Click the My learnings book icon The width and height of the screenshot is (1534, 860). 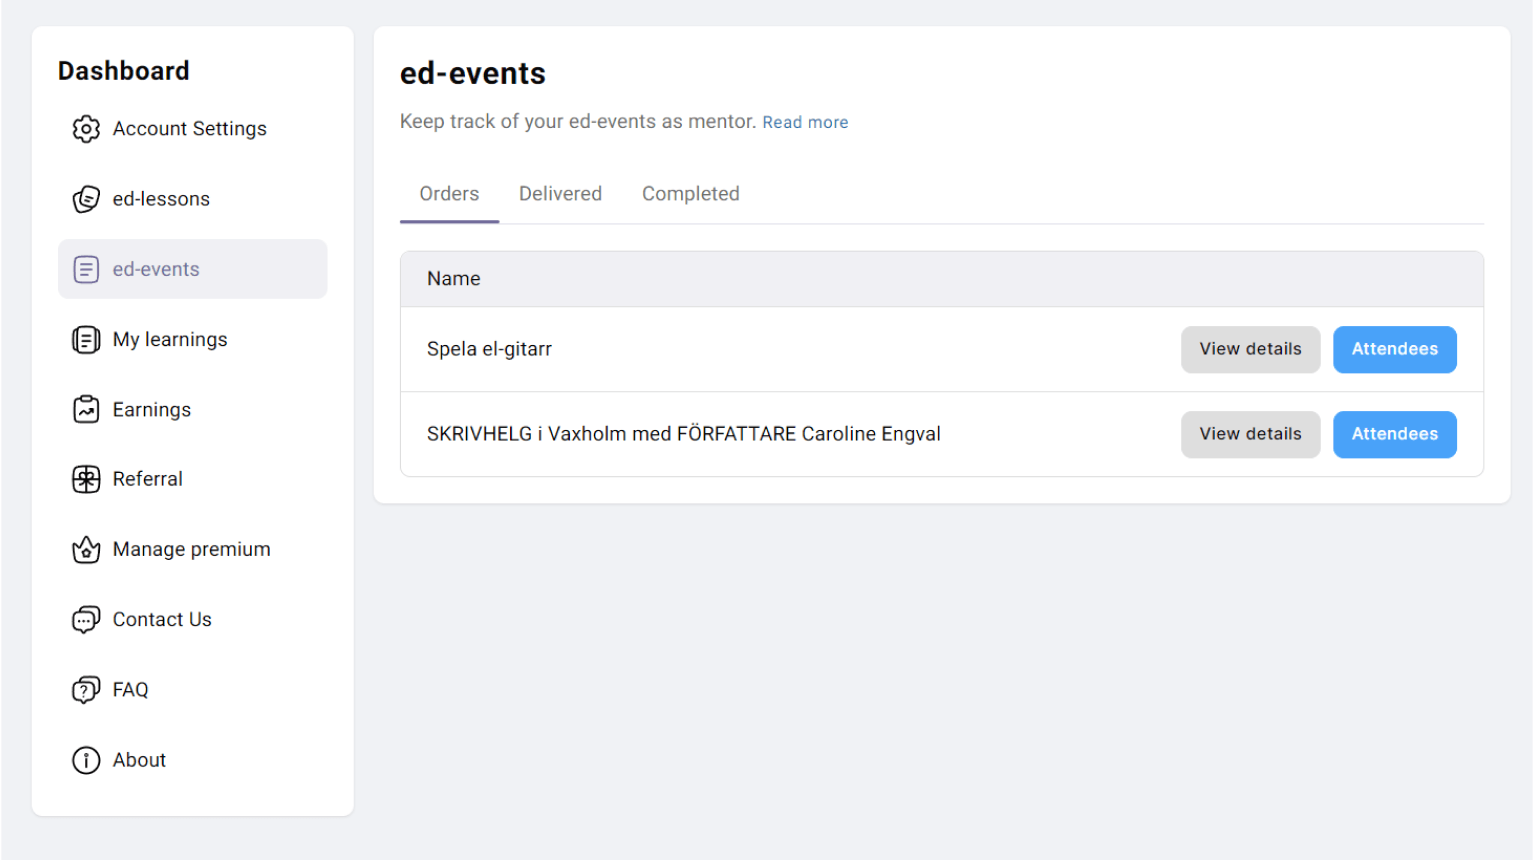(x=86, y=340)
